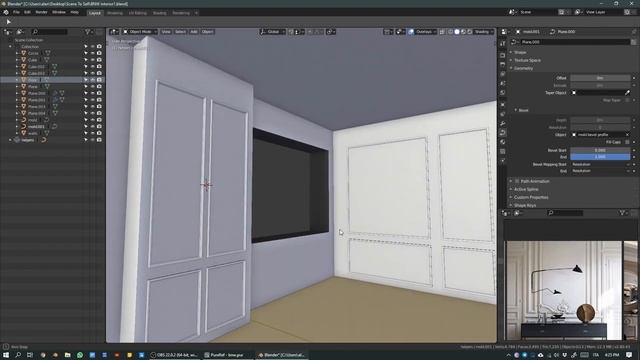640x360 pixels.
Task: Toggle selectable arrow for helpers collection
Action: click(x=86, y=140)
